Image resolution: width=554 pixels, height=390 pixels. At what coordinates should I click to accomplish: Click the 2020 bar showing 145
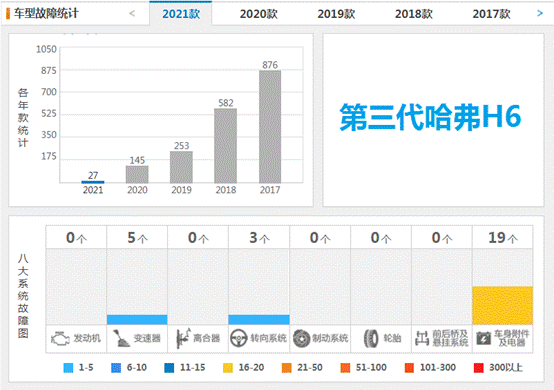(x=137, y=174)
